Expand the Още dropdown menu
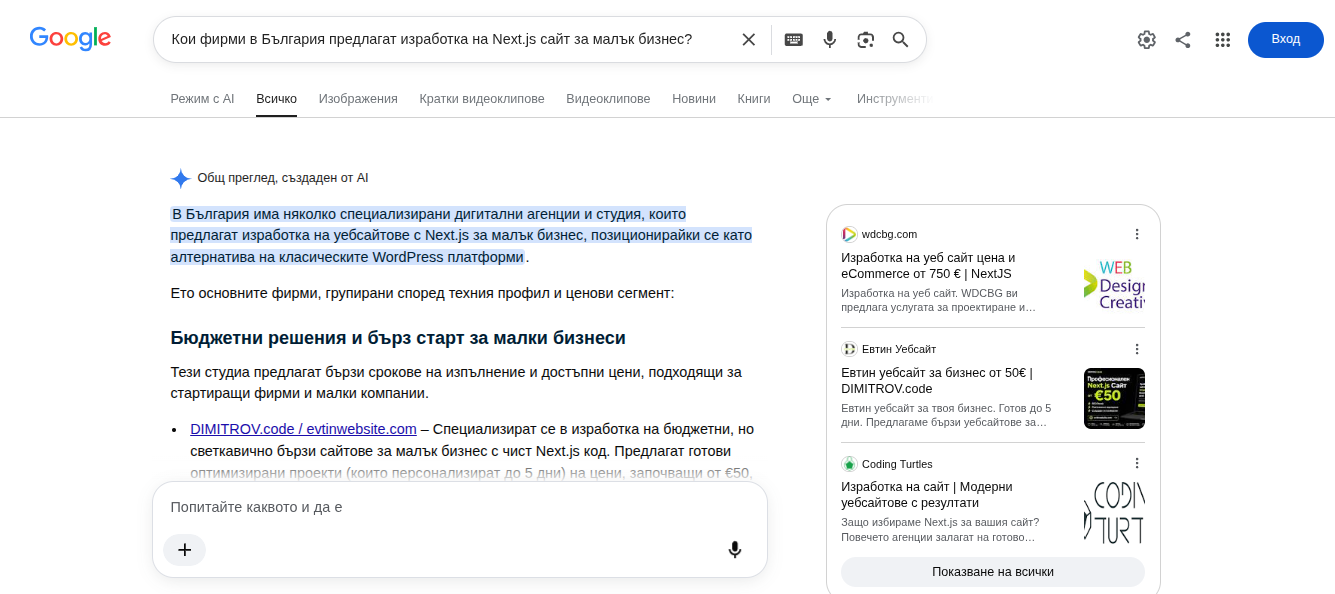Screen dimensions: 1335x594 (812, 99)
